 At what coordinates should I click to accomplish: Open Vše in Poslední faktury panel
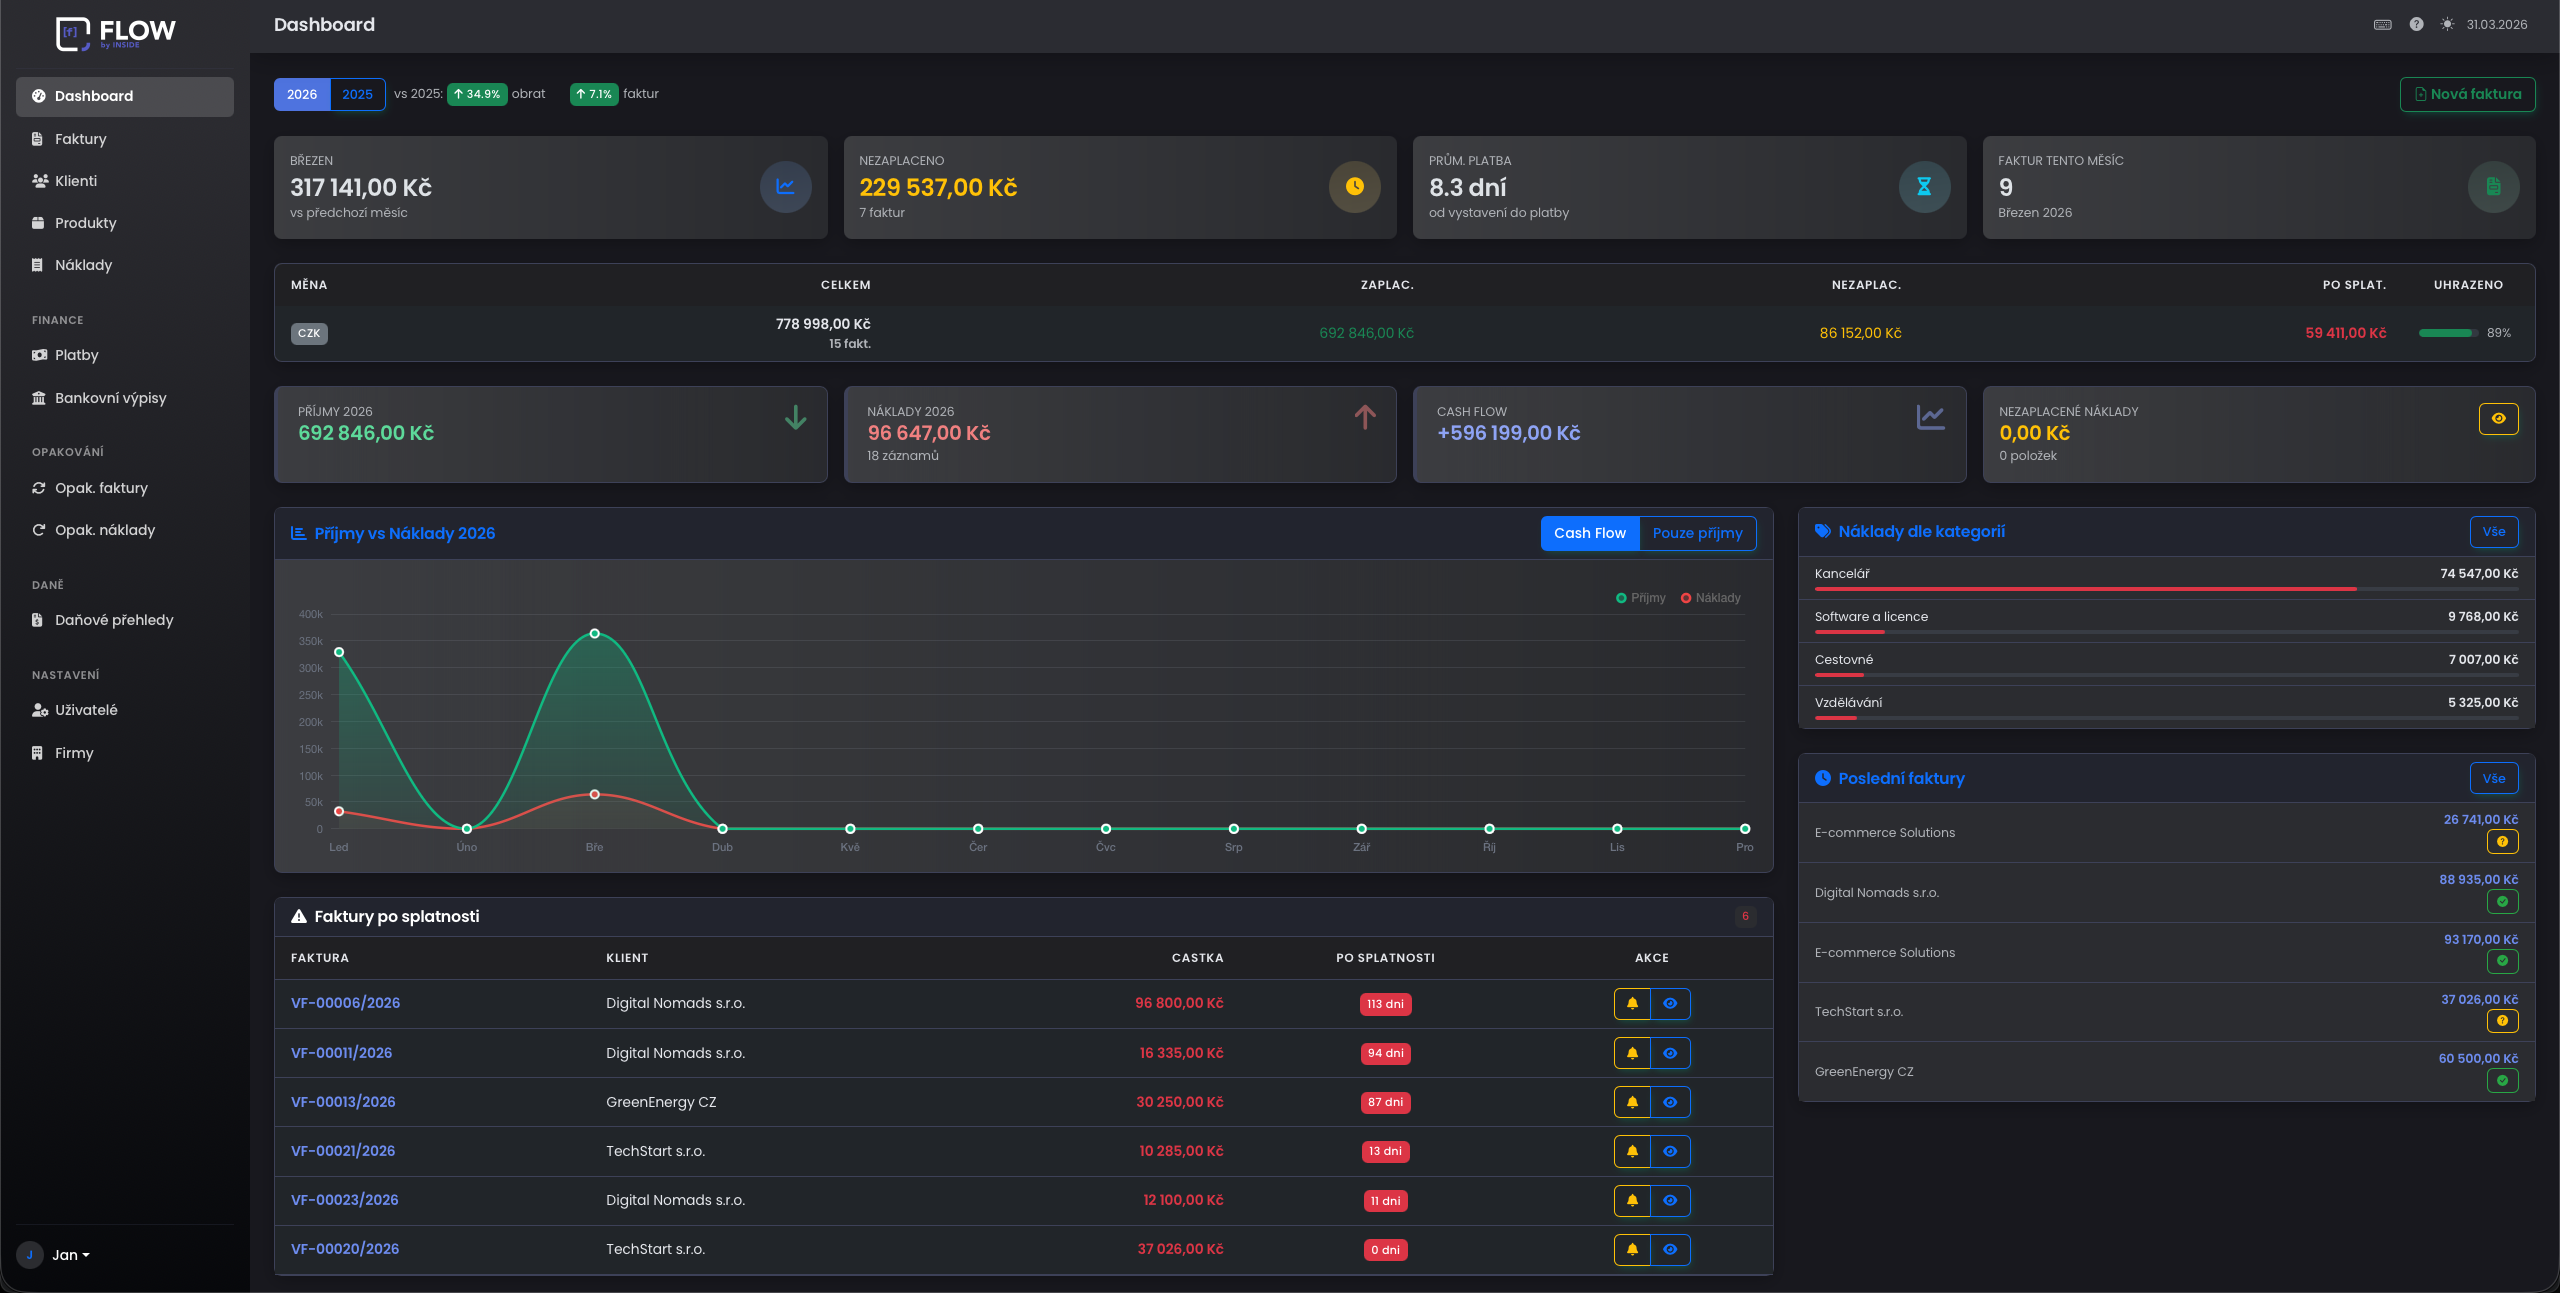2493,779
